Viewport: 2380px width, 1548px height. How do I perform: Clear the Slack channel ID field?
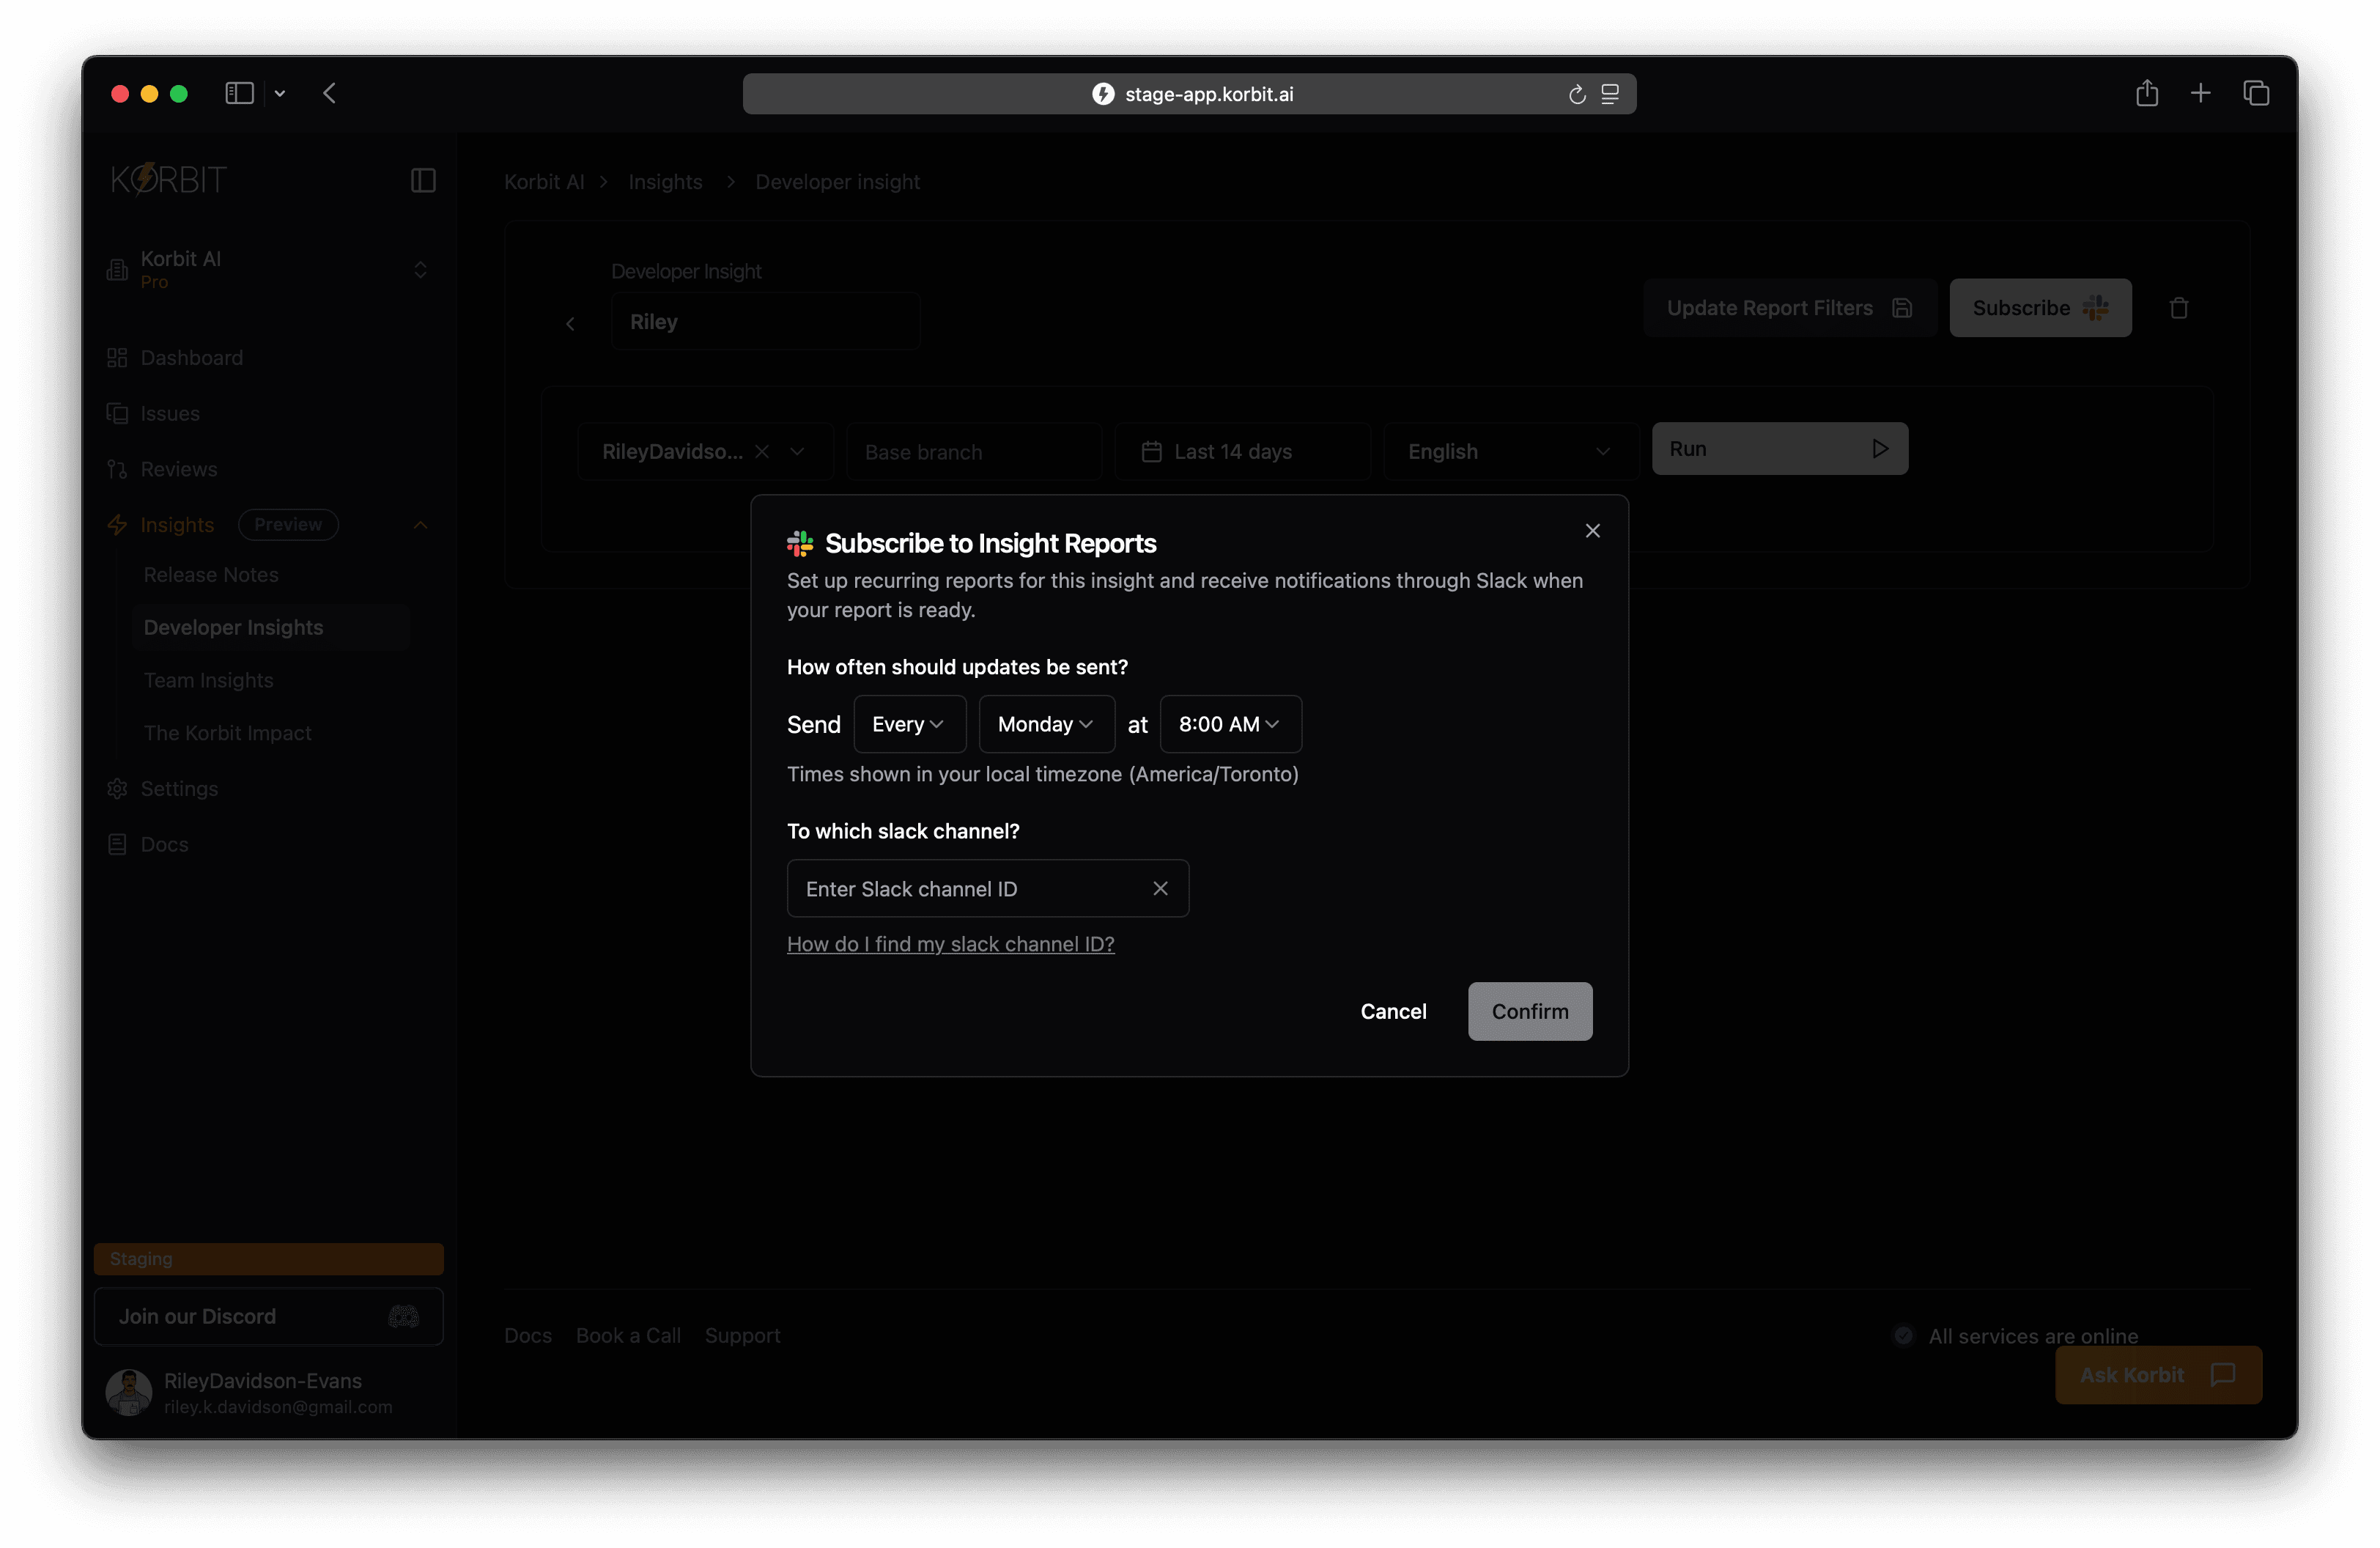click(1160, 888)
